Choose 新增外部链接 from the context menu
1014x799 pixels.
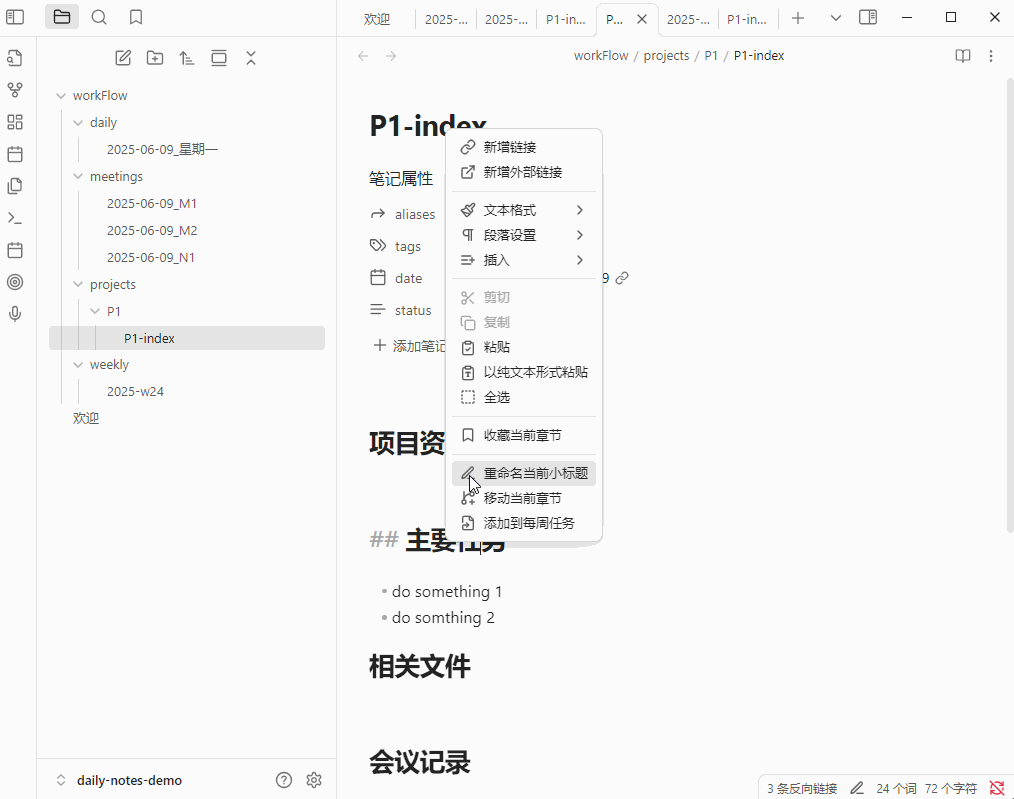(x=524, y=173)
